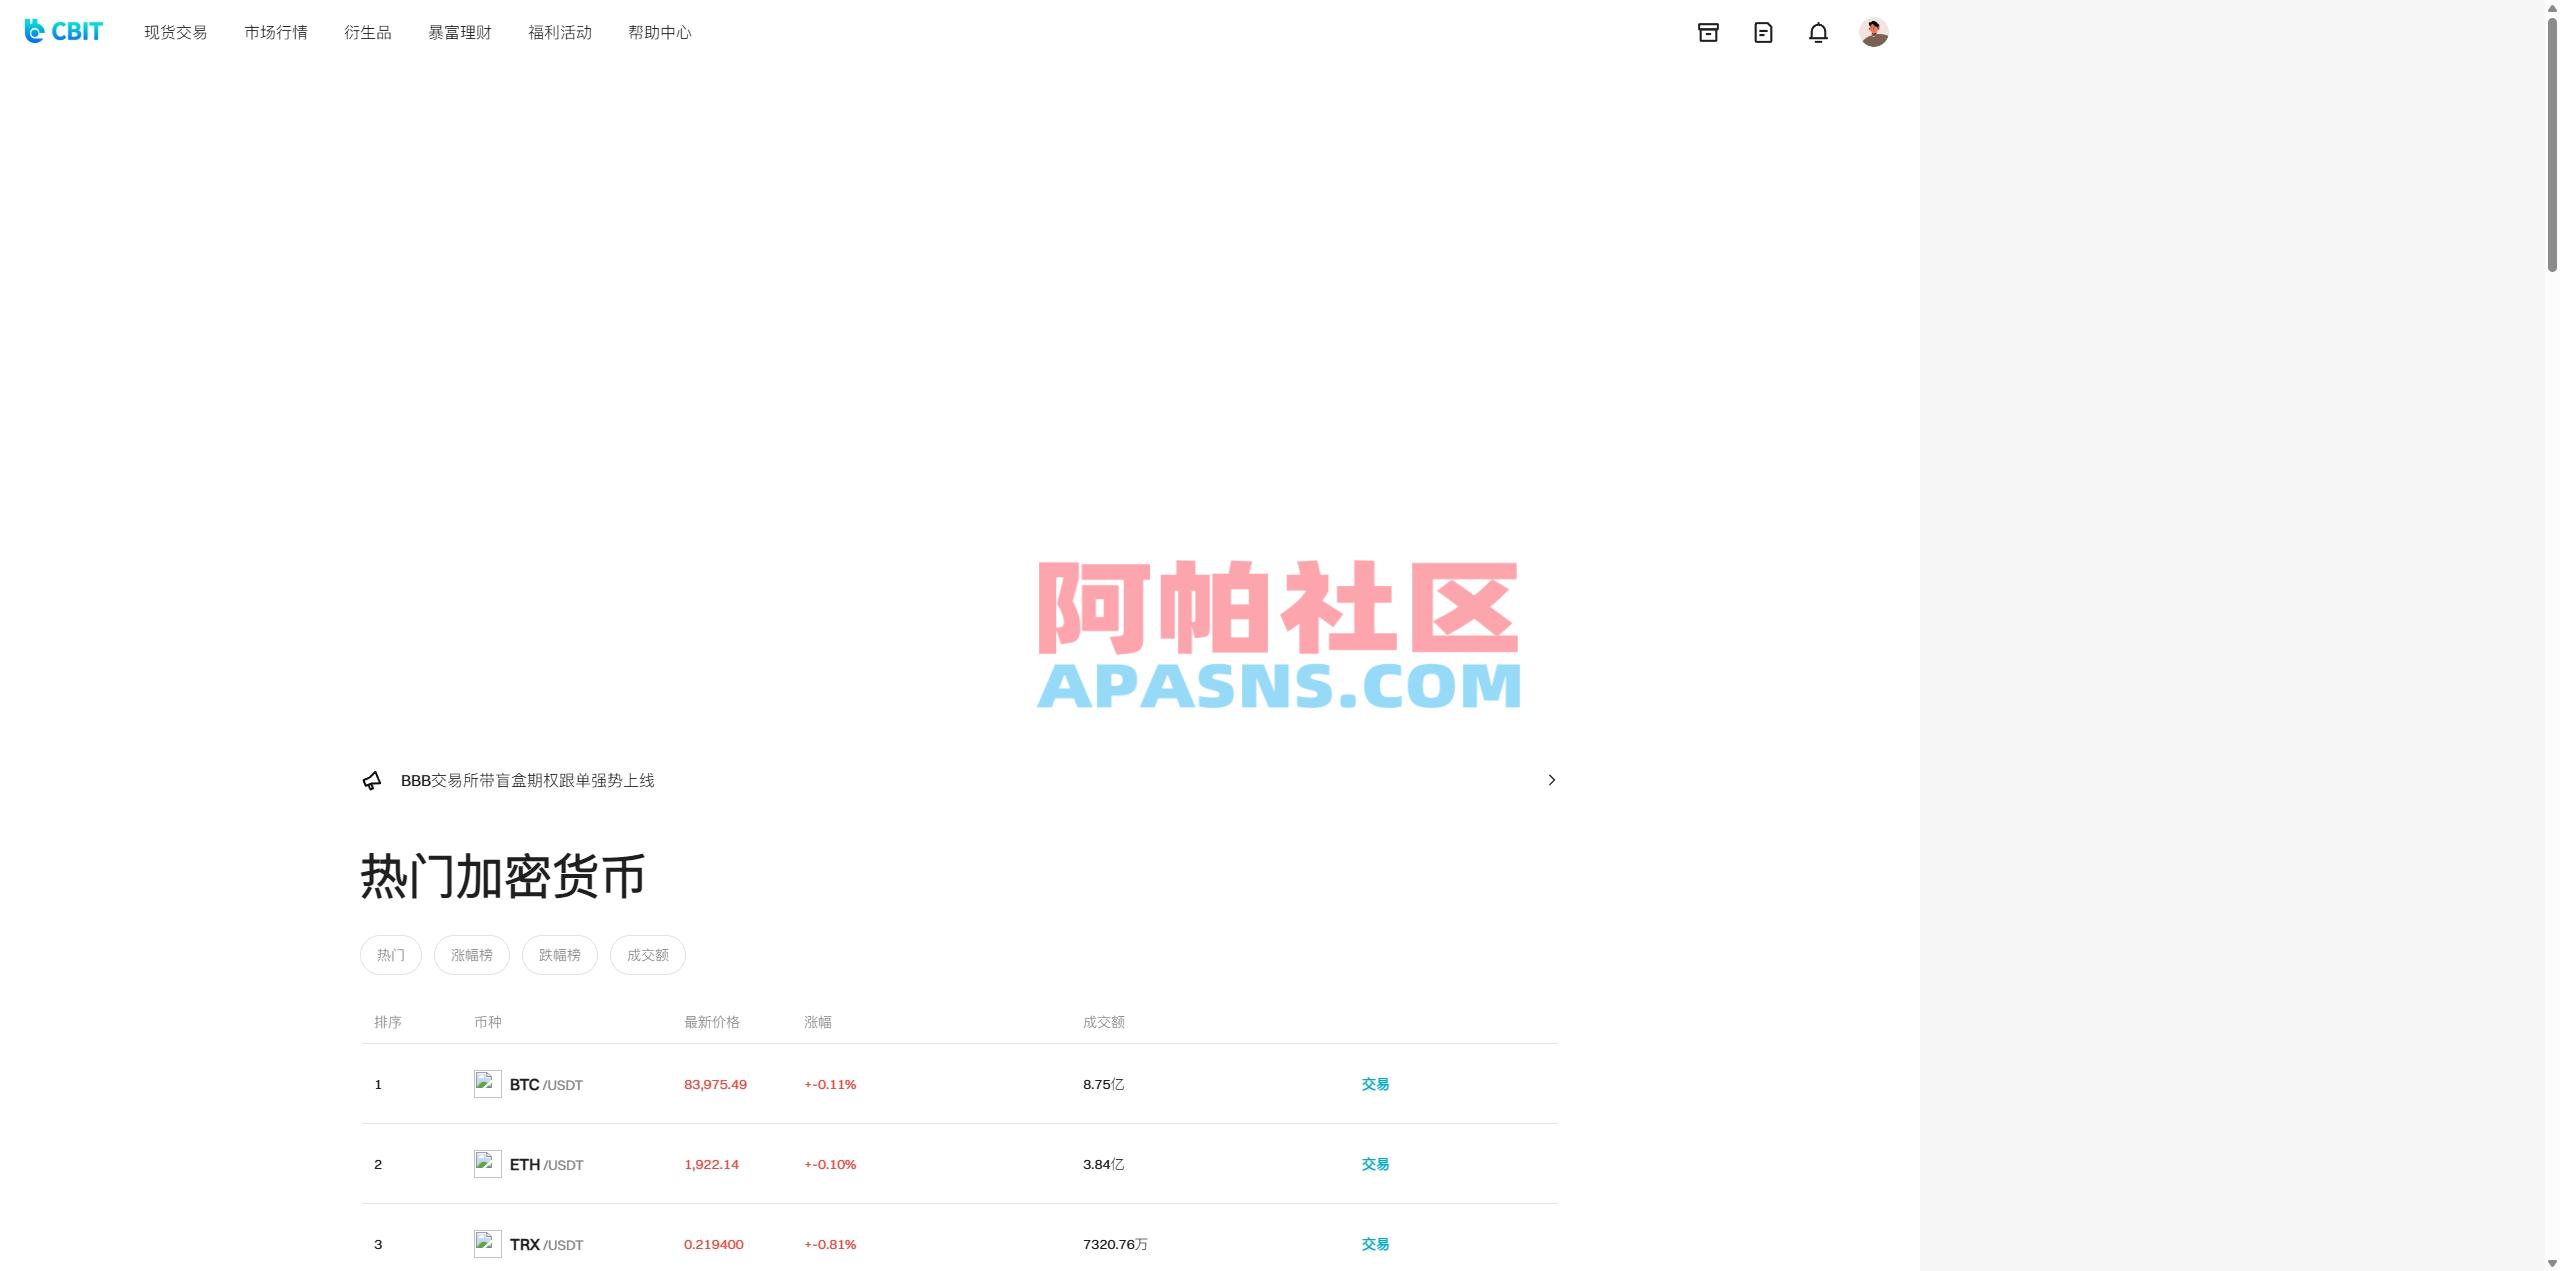Click 交易 link for BTC/USDT
Image resolution: width=2560 pixels, height=1271 pixels.
tap(1375, 1083)
